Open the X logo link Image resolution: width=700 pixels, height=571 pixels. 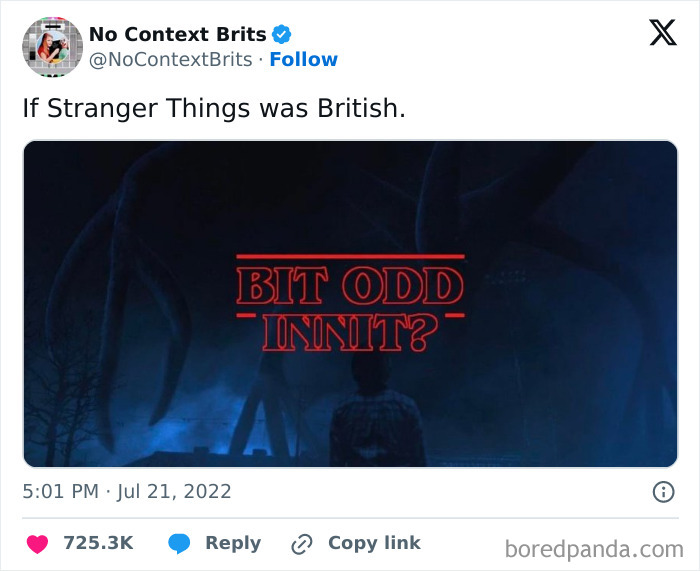click(662, 34)
